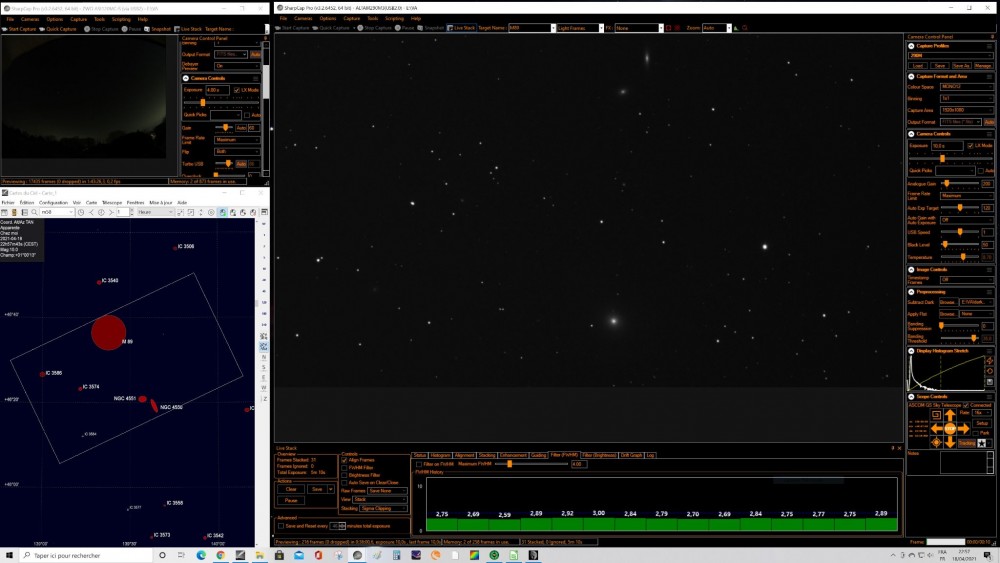Click Live Stack in main SharpCap toolbar
This screenshot has height=563, width=1000.
[460, 28]
